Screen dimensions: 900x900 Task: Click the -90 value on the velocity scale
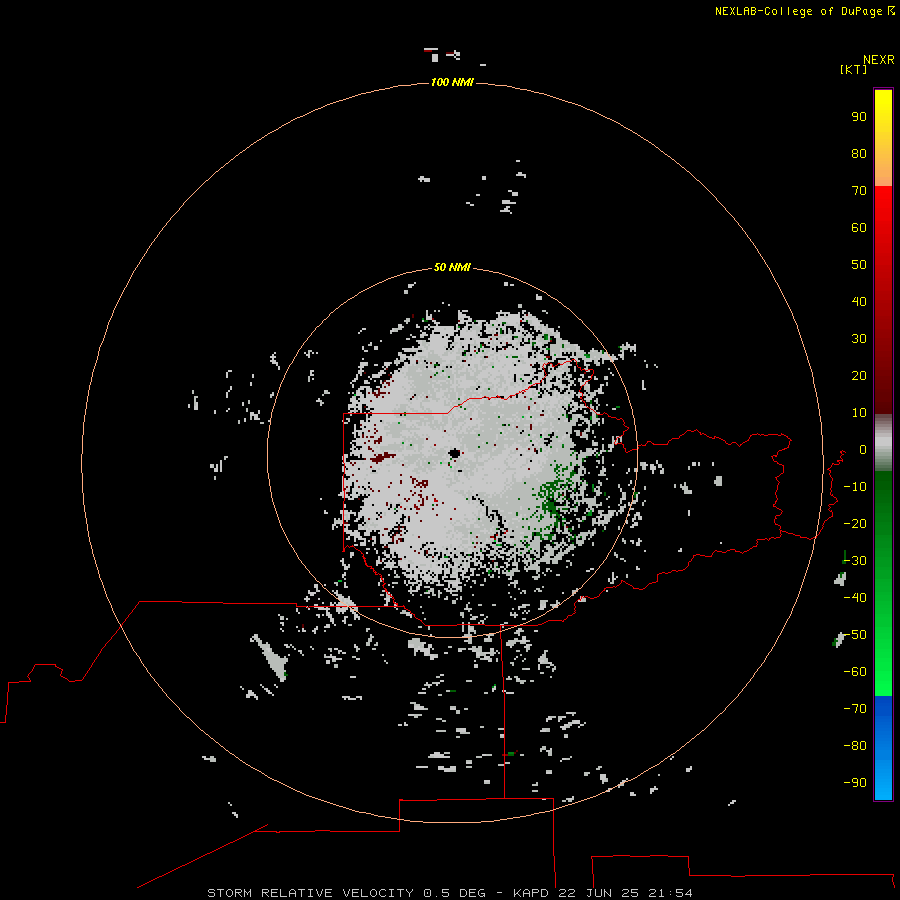coord(855,783)
